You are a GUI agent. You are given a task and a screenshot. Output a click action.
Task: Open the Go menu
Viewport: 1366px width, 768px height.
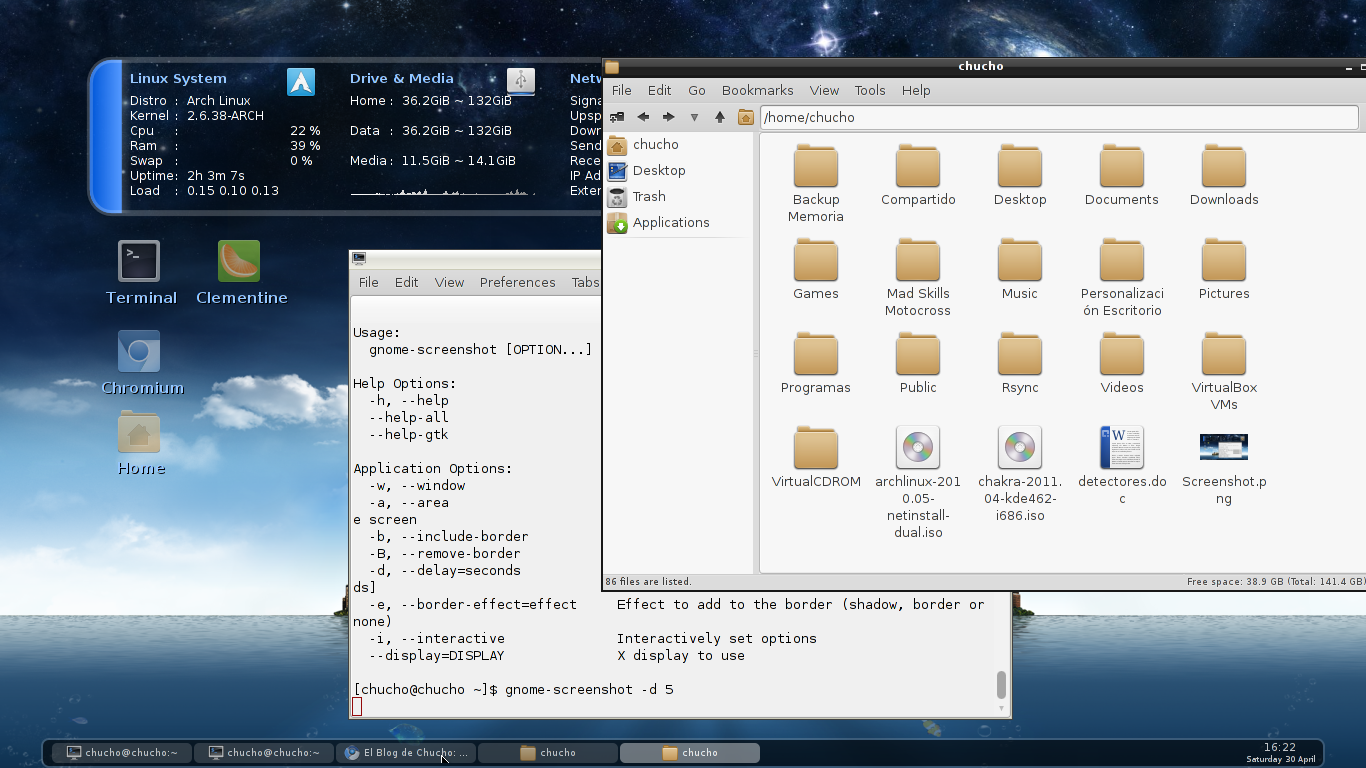point(697,90)
